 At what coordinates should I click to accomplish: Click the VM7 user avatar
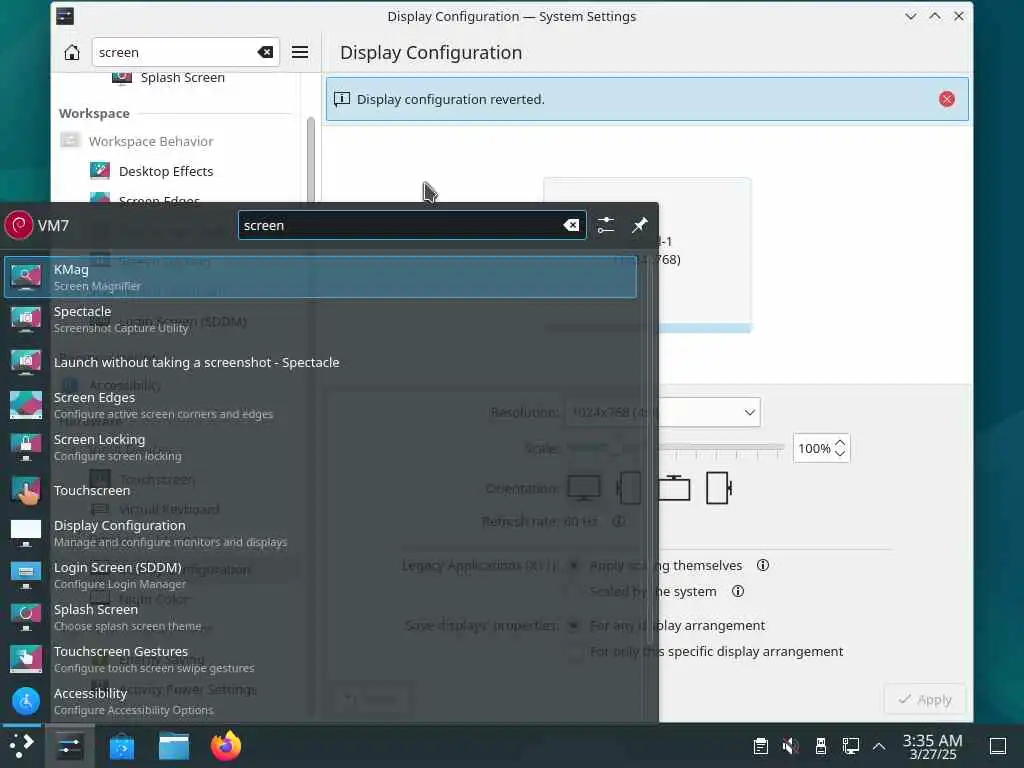pos(19,225)
